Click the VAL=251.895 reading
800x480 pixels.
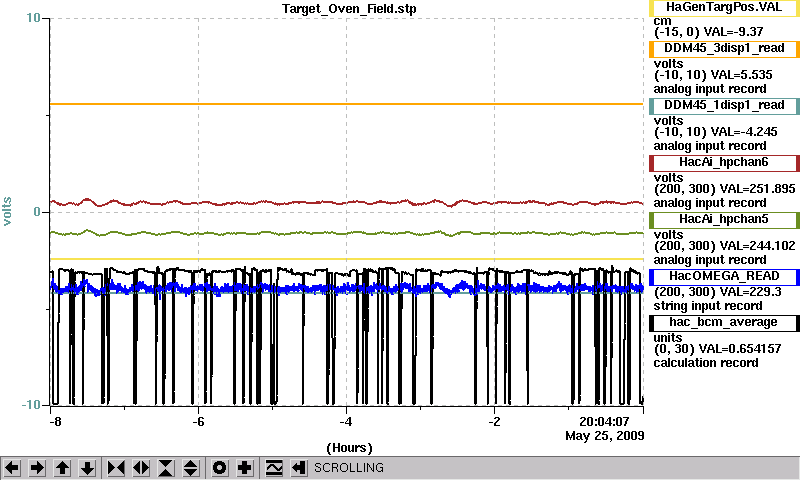tap(757, 189)
